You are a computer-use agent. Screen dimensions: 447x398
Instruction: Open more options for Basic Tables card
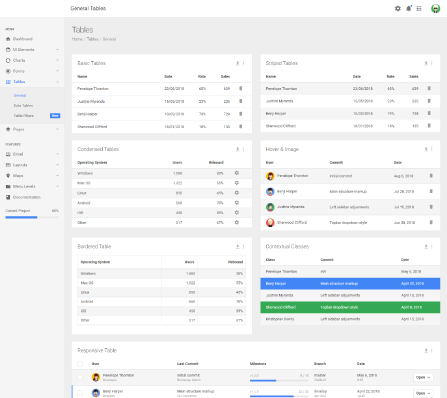pos(244,63)
